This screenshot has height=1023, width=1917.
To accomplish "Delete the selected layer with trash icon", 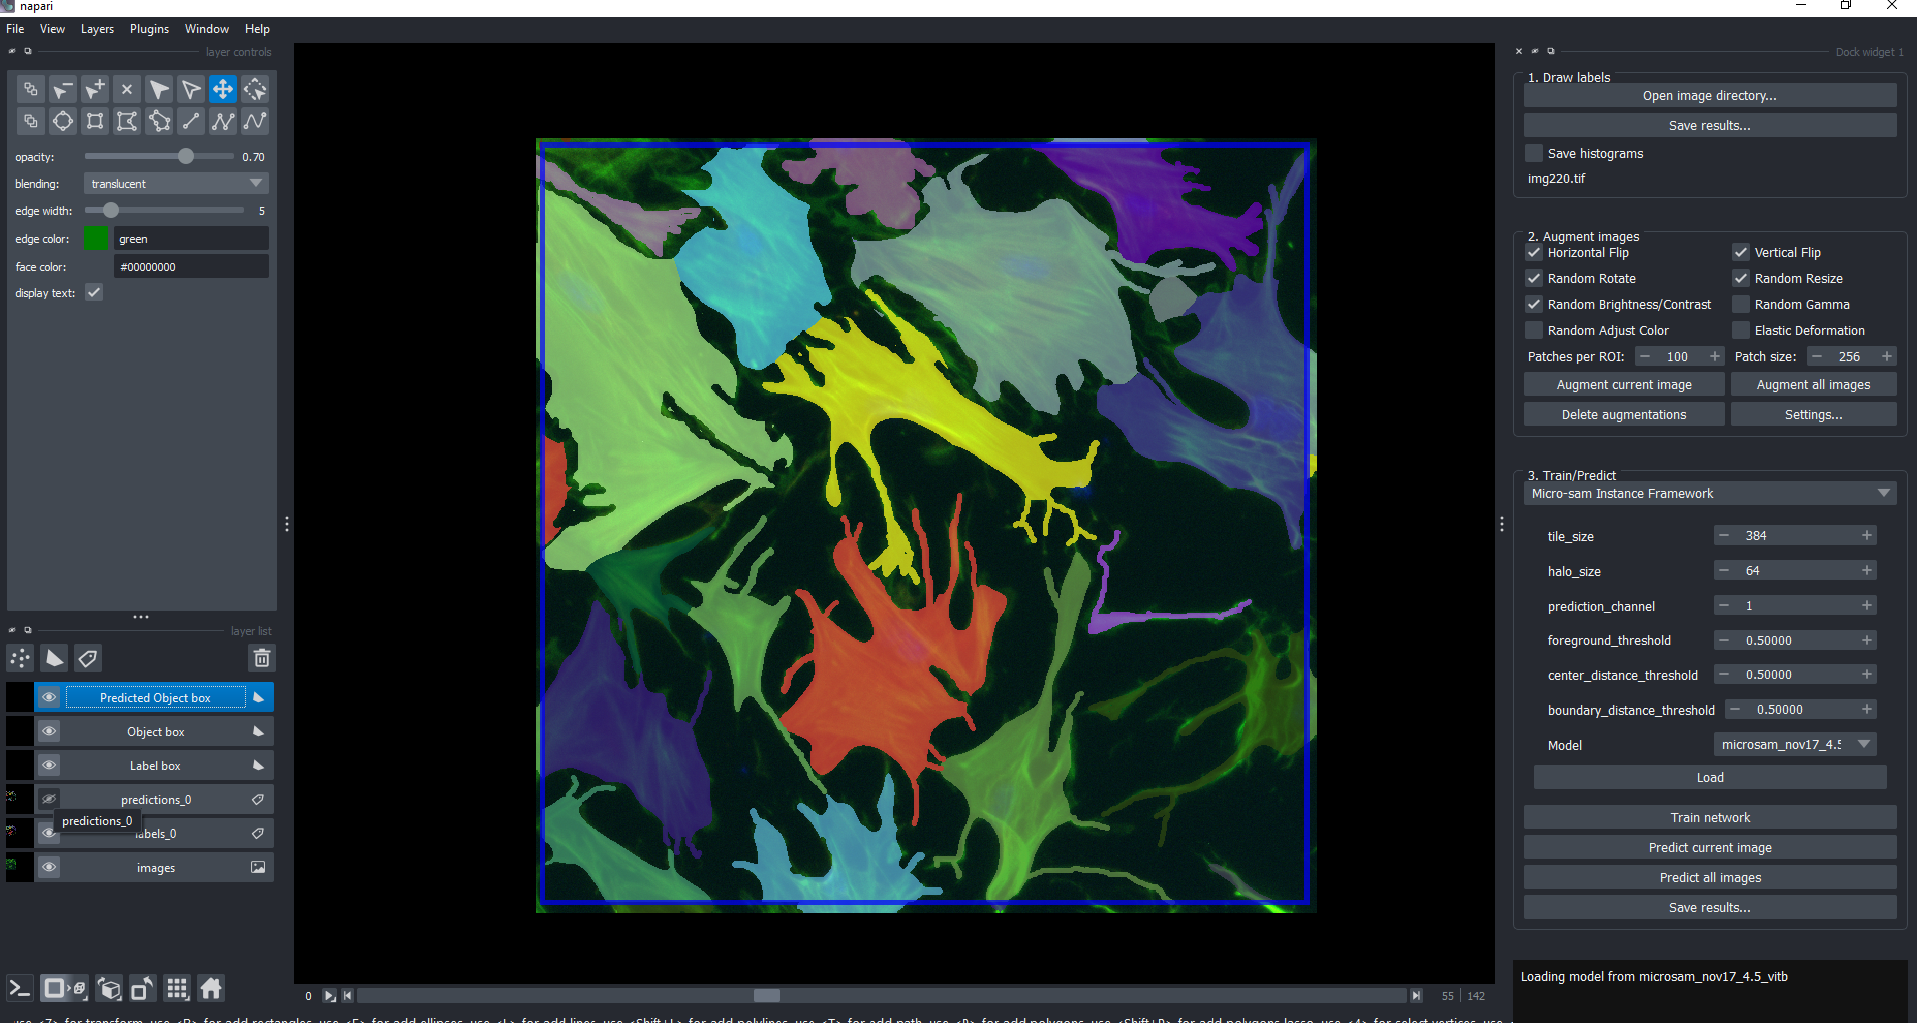I will [x=261, y=658].
